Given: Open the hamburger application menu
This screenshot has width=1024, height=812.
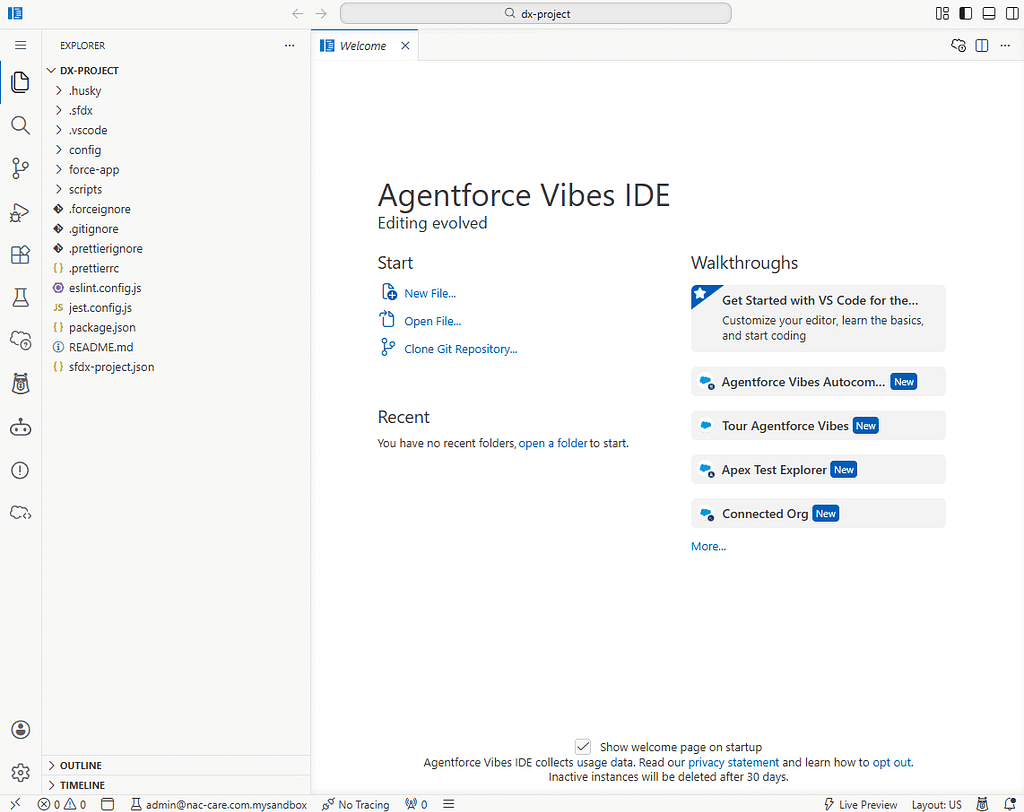Looking at the screenshot, I should tap(20, 45).
